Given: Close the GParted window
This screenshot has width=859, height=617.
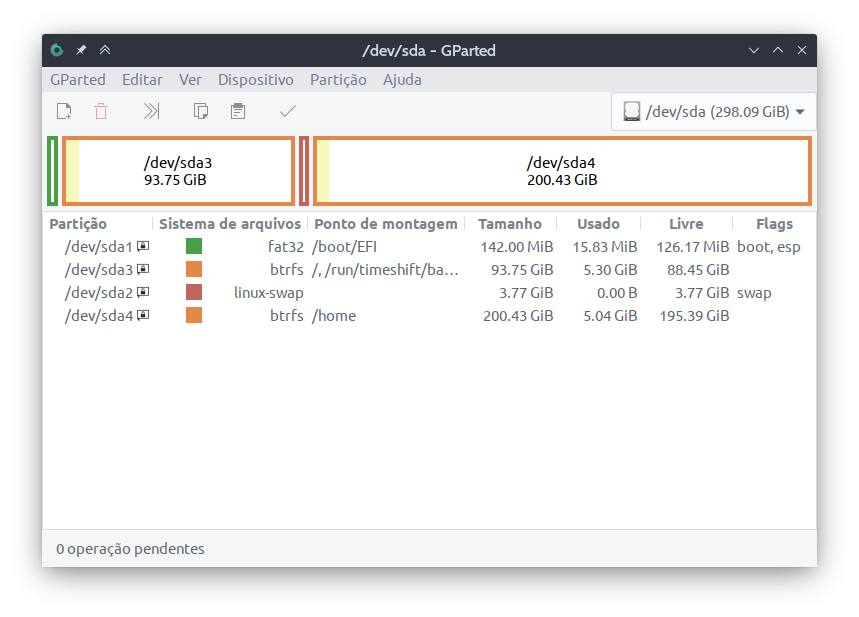Looking at the screenshot, I should 802,50.
